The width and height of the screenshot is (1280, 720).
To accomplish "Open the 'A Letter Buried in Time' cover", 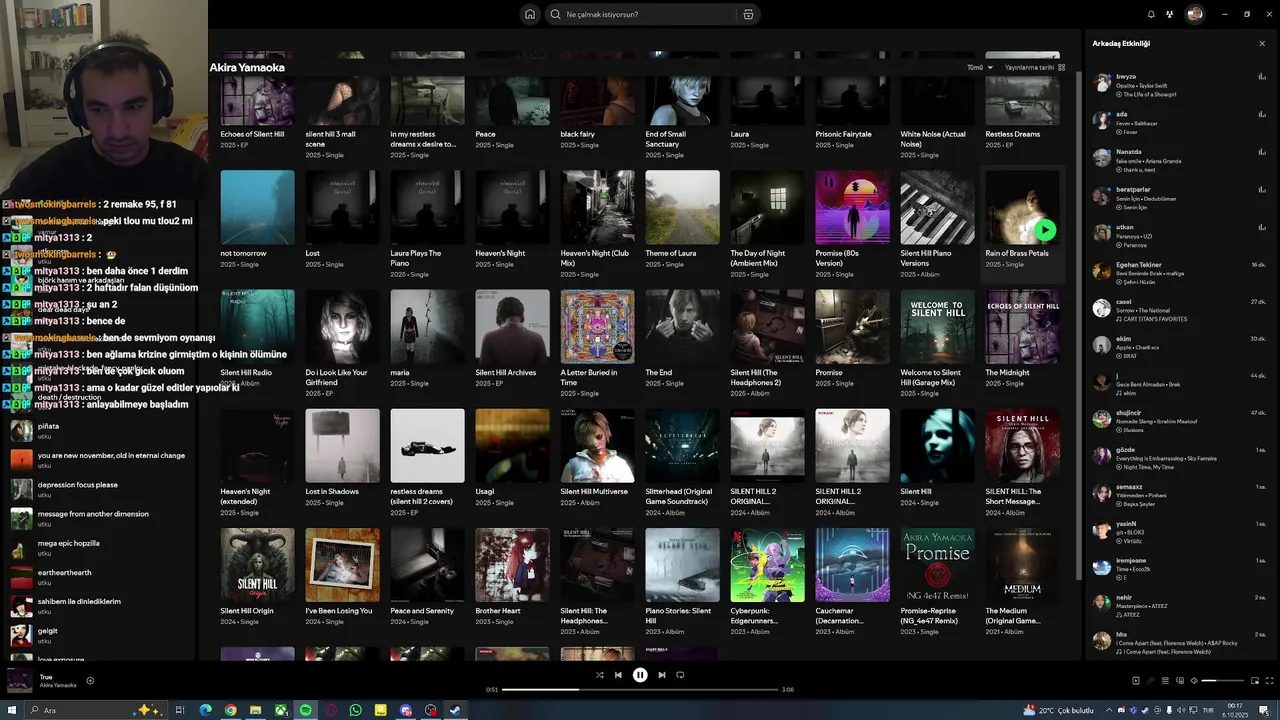I will click(x=597, y=326).
